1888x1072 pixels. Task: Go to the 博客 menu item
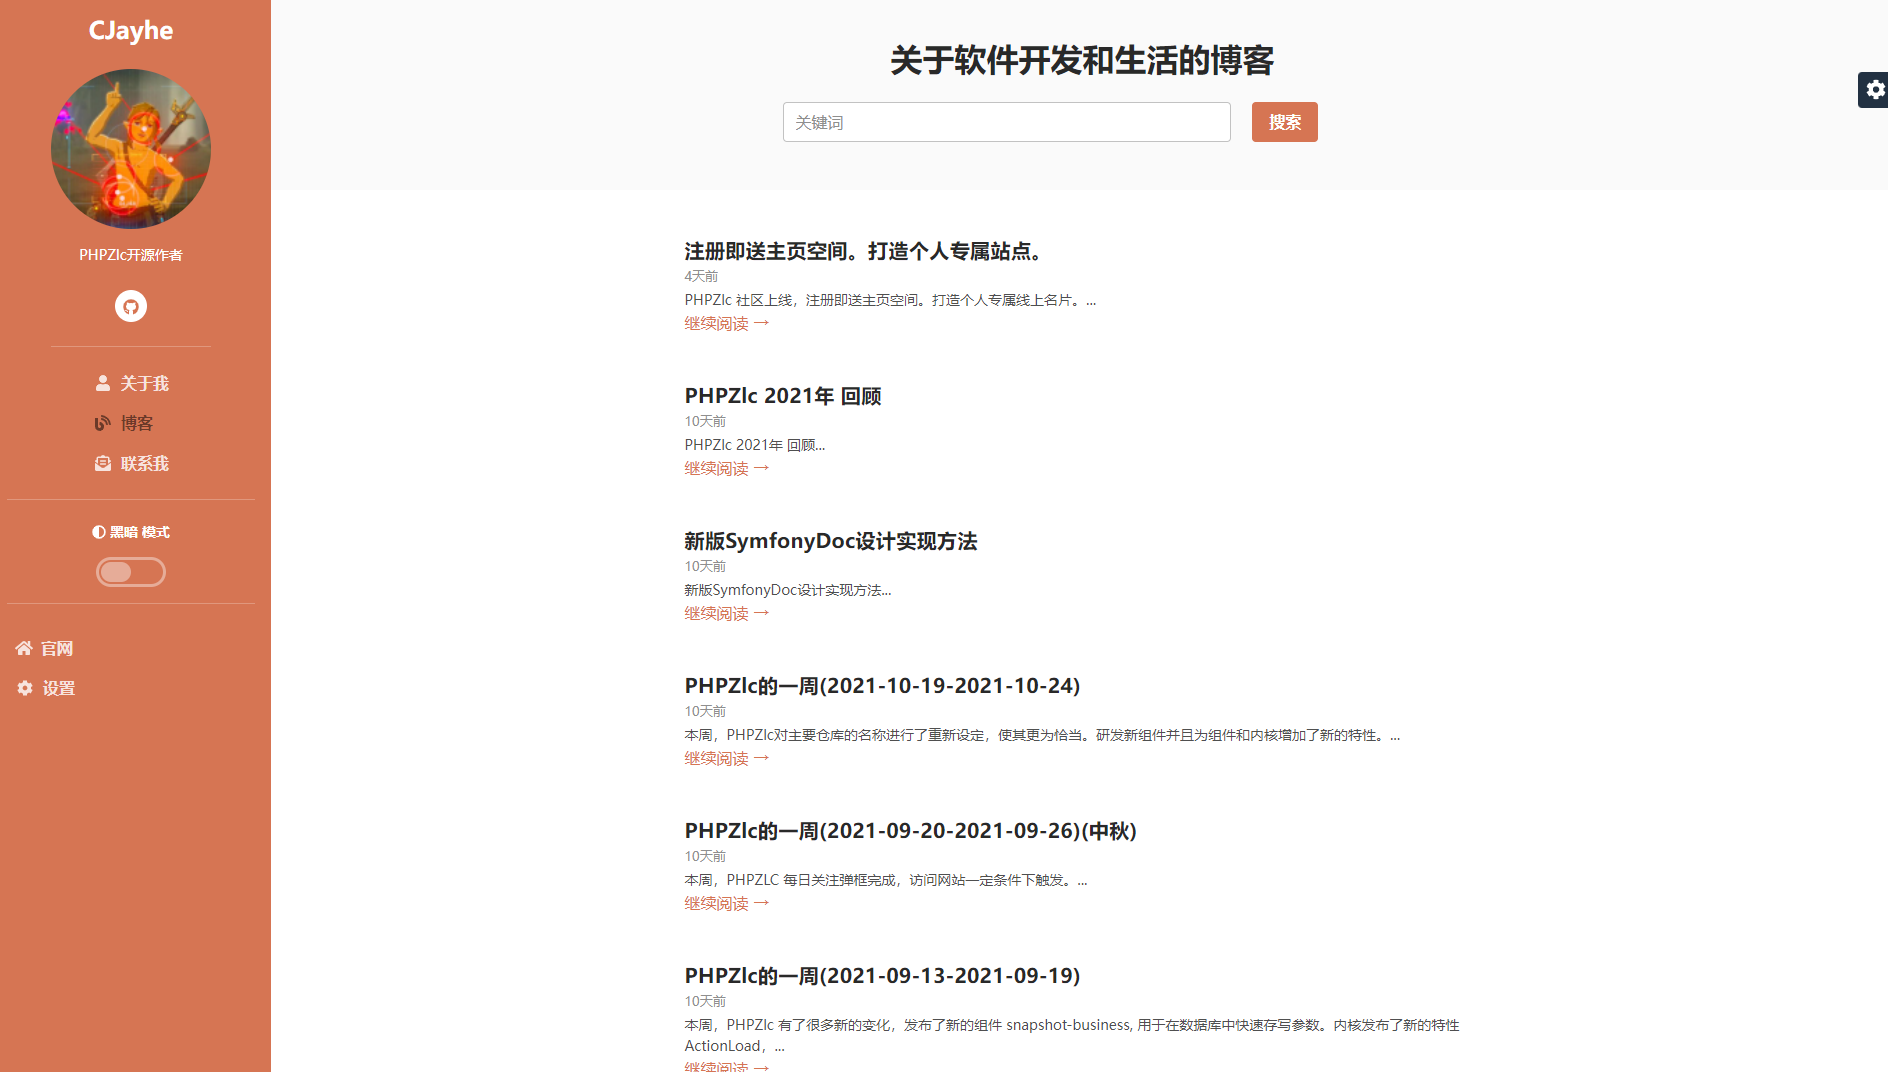coord(137,424)
